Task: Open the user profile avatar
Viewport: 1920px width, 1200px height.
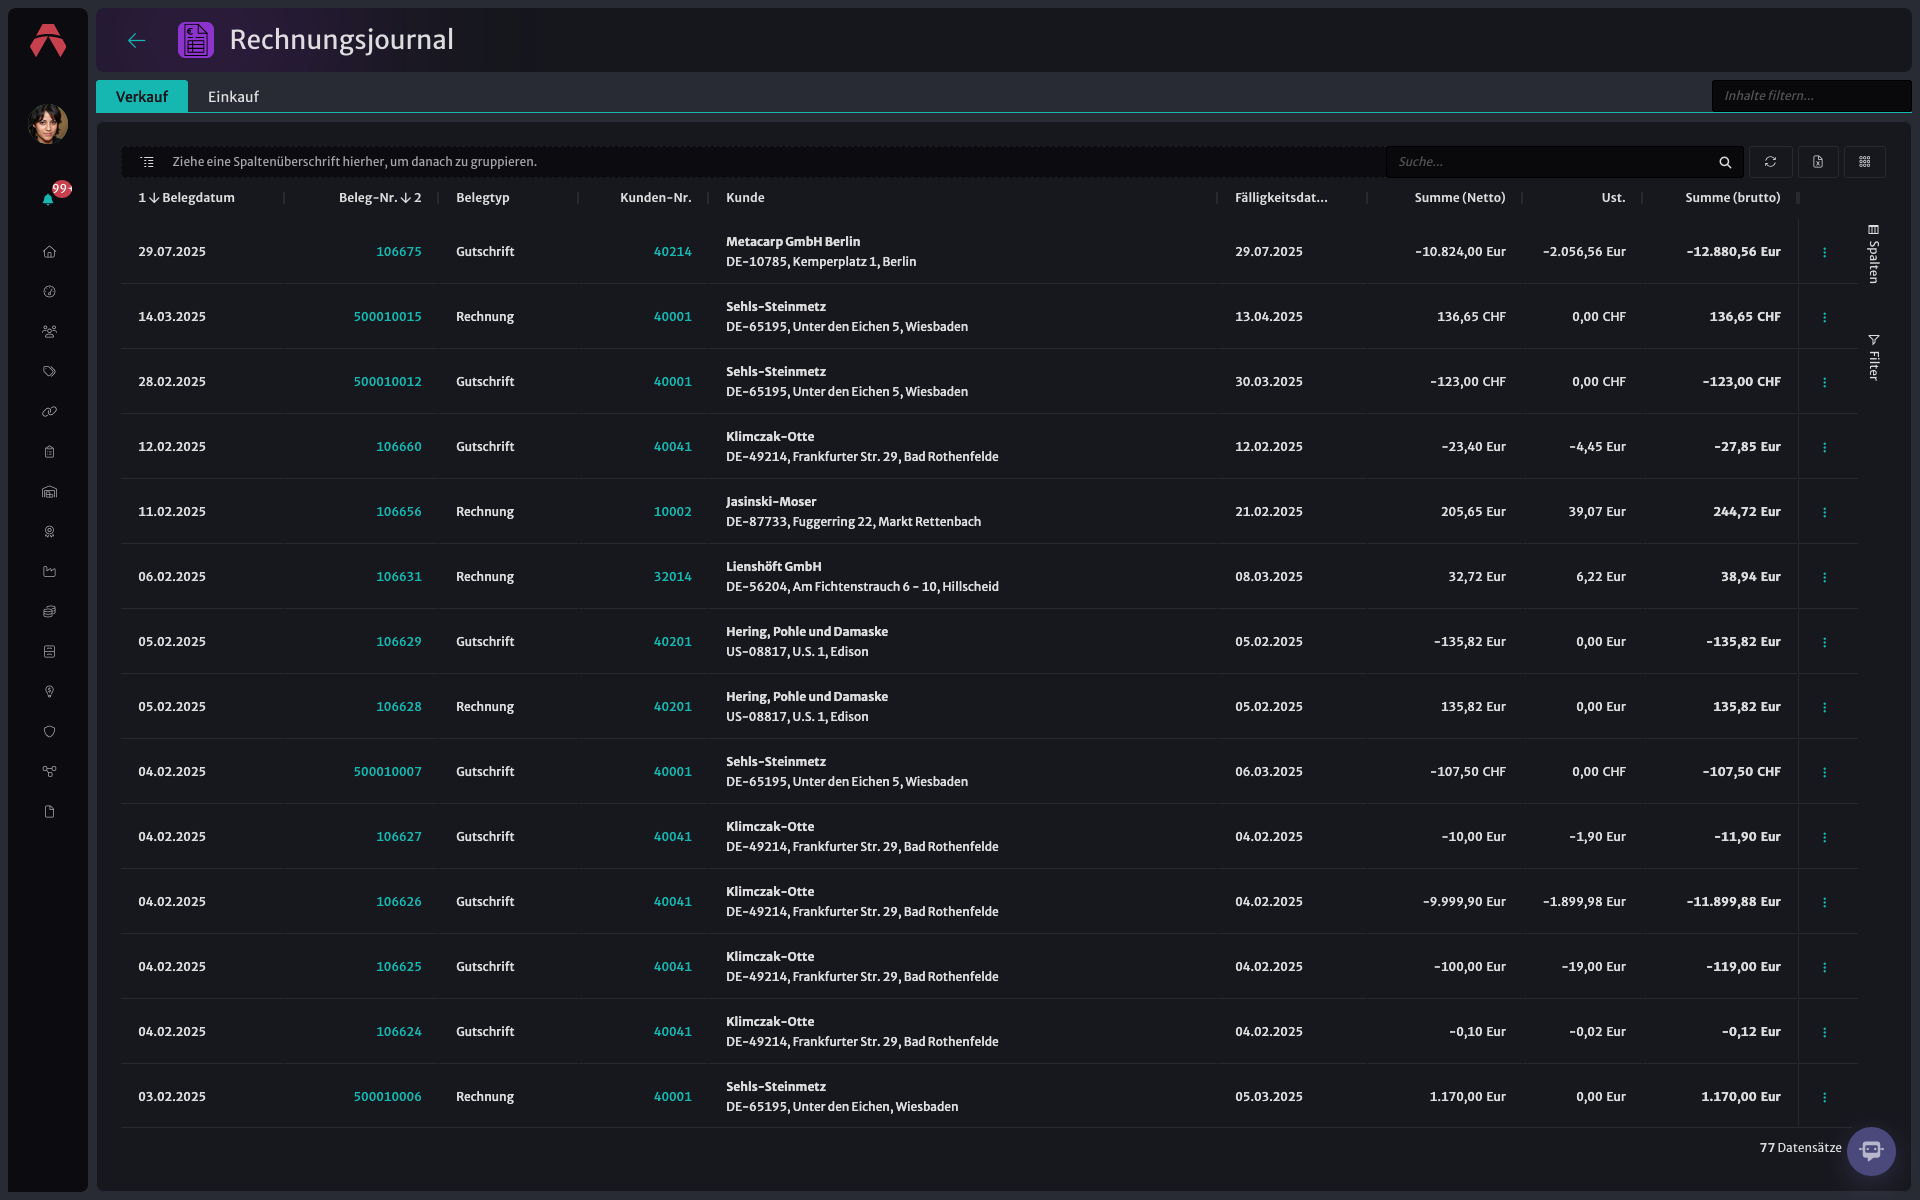Action: (x=48, y=124)
